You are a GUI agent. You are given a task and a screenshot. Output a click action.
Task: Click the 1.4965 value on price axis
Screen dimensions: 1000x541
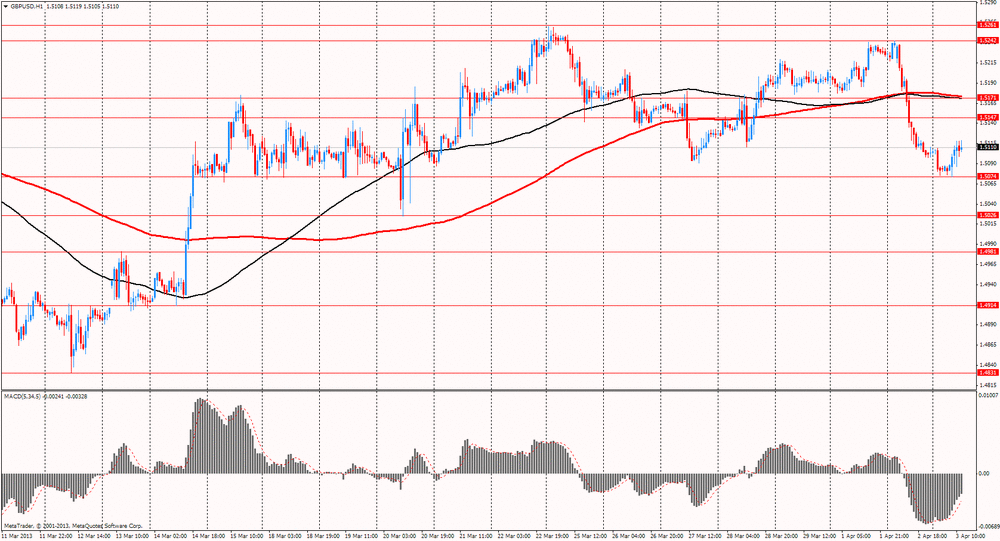click(x=987, y=263)
